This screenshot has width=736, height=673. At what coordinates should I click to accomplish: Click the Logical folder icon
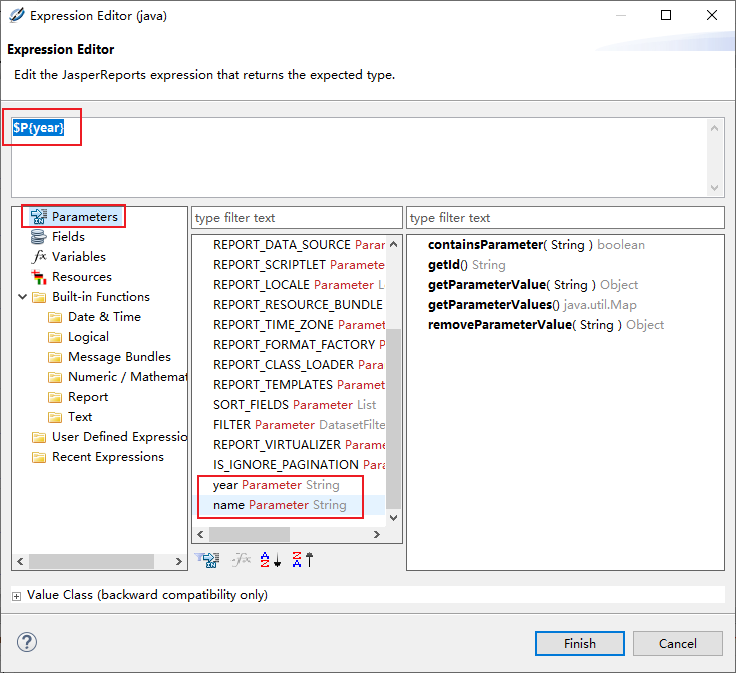(x=55, y=337)
